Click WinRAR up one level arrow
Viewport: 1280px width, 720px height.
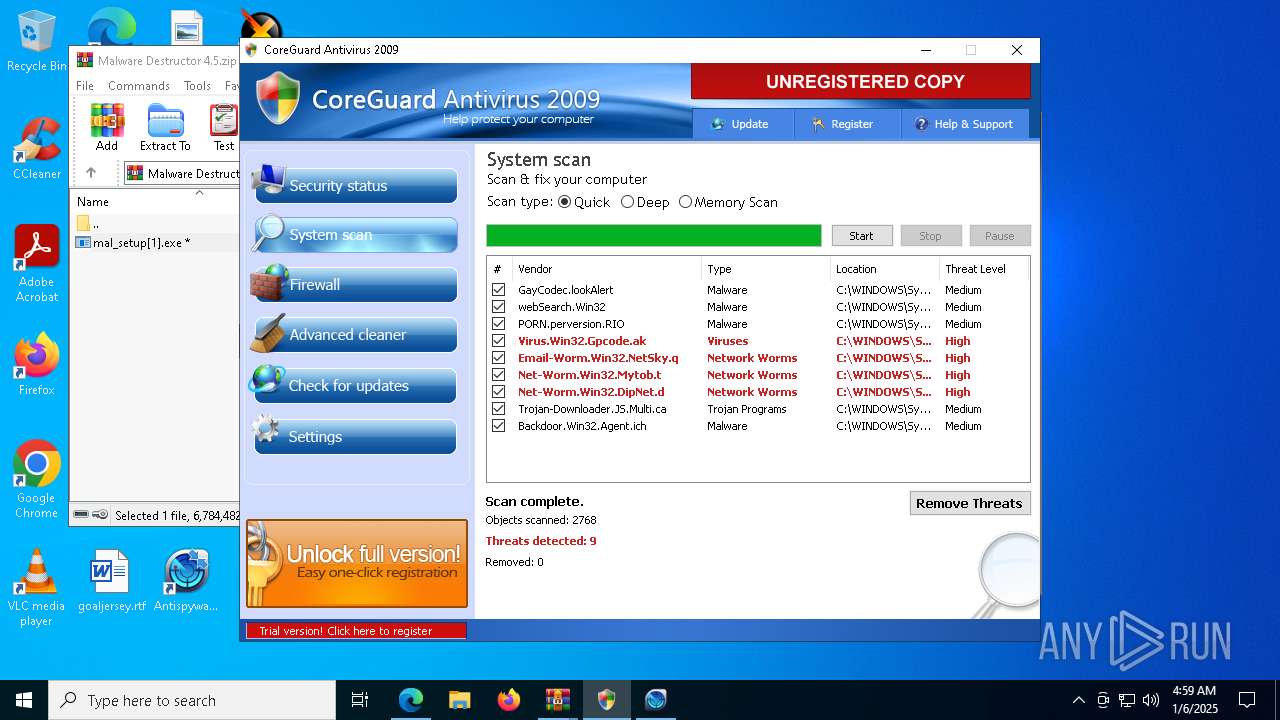pyautogui.click(x=90, y=173)
